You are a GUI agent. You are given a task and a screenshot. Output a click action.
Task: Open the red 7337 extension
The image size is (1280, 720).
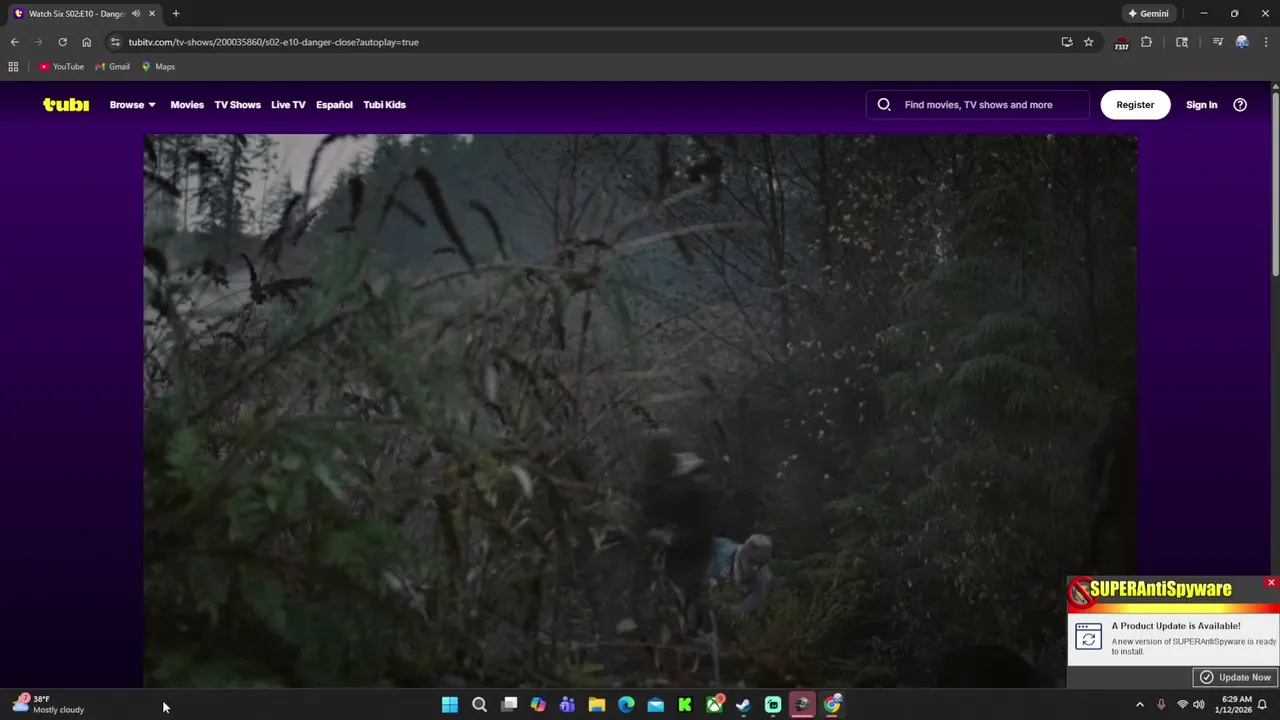pos(1122,43)
